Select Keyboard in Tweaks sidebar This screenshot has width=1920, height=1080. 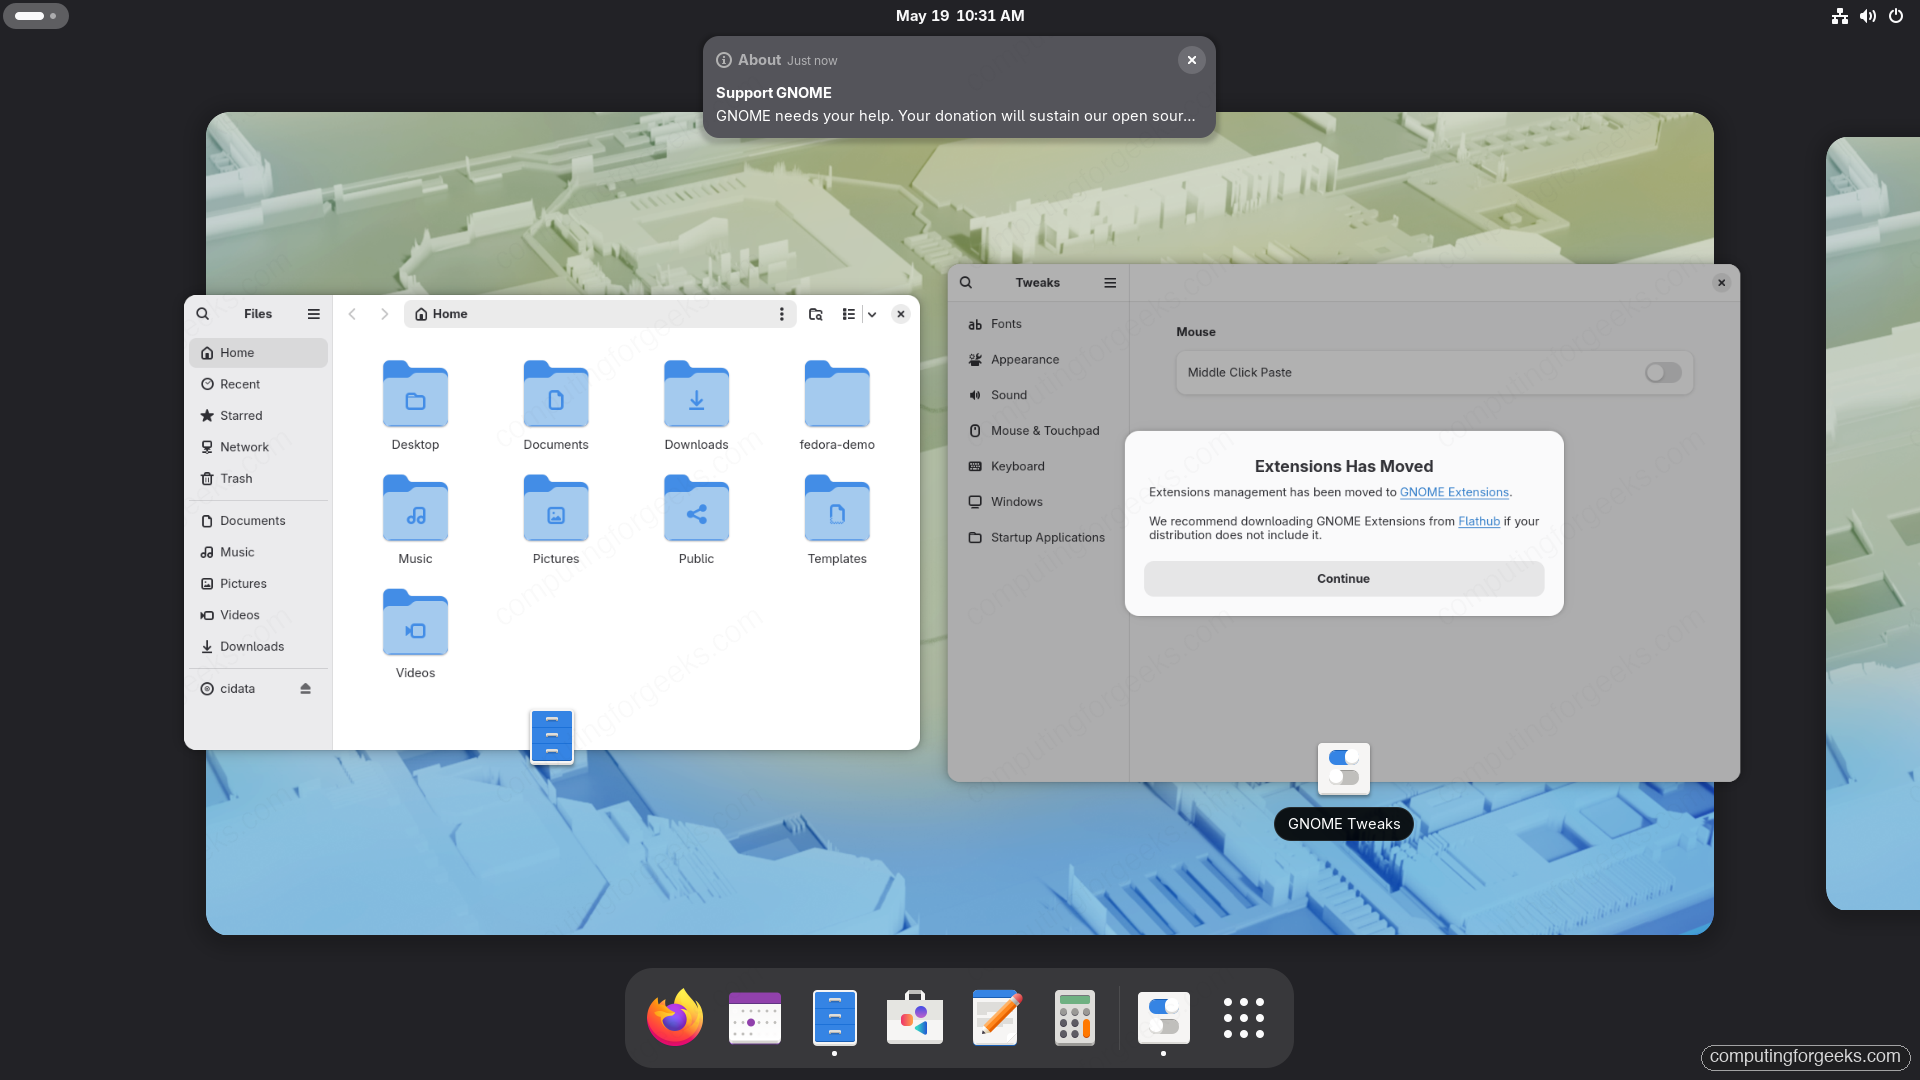pyautogui.click(x=1038, y=466)
